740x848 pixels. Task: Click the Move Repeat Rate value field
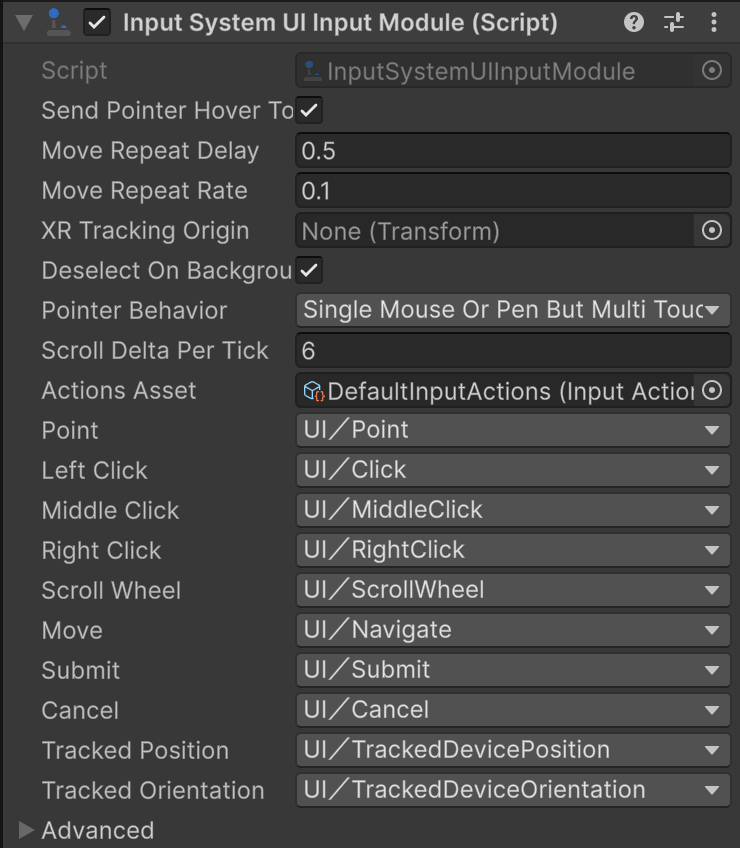pyautogui.click(x=513, y=191)
